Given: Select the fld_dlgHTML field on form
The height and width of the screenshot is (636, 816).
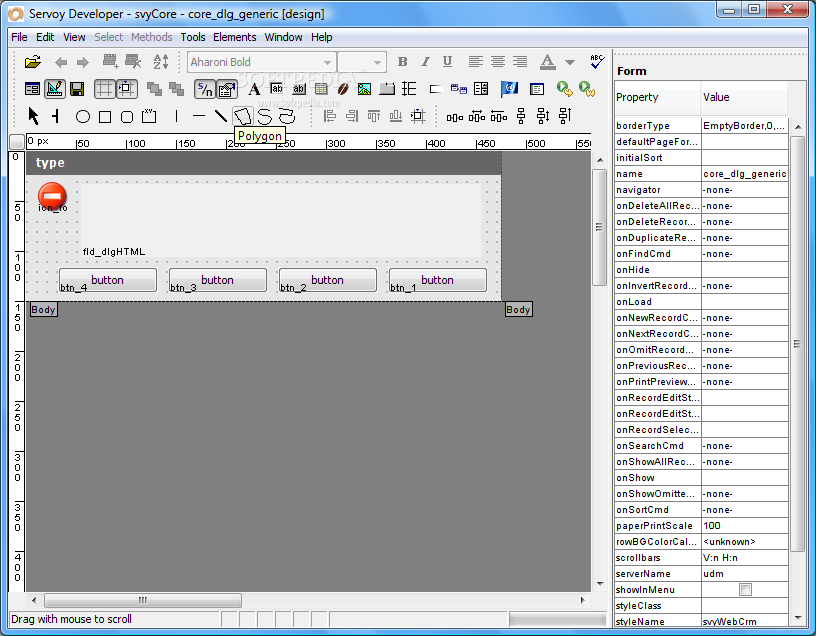Looking at the screenshot, I should [281, 219].
